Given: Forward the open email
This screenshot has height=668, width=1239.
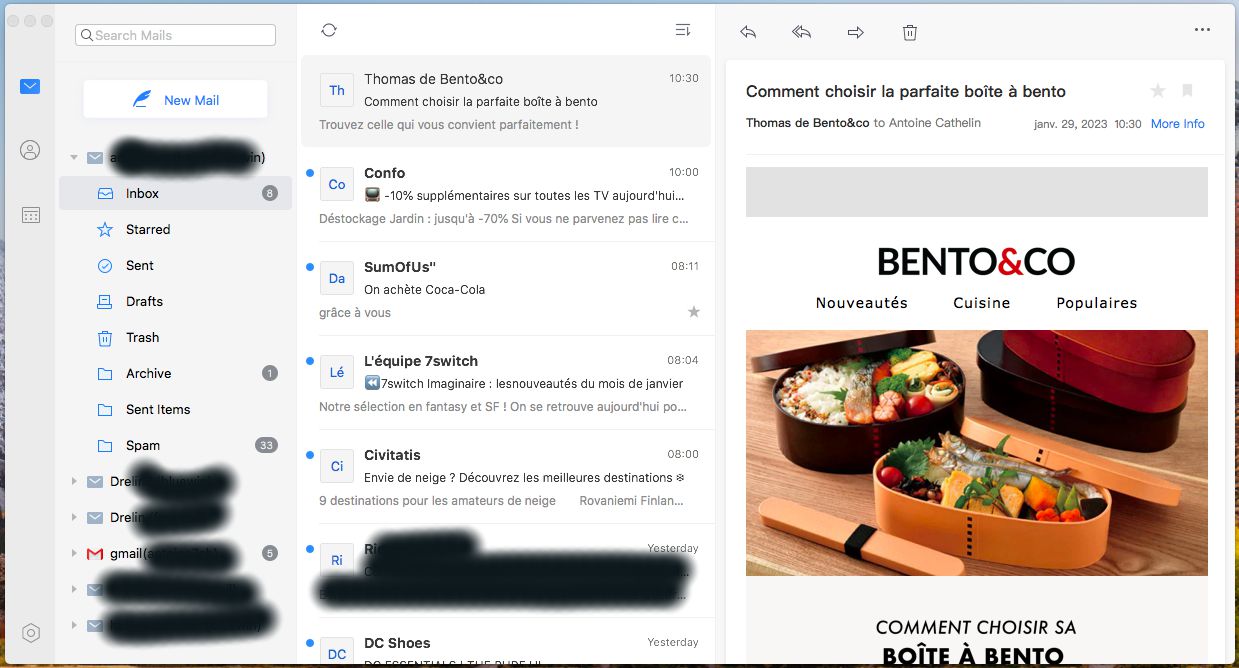Looking at the screenshot, I should (x=855, y=32).
